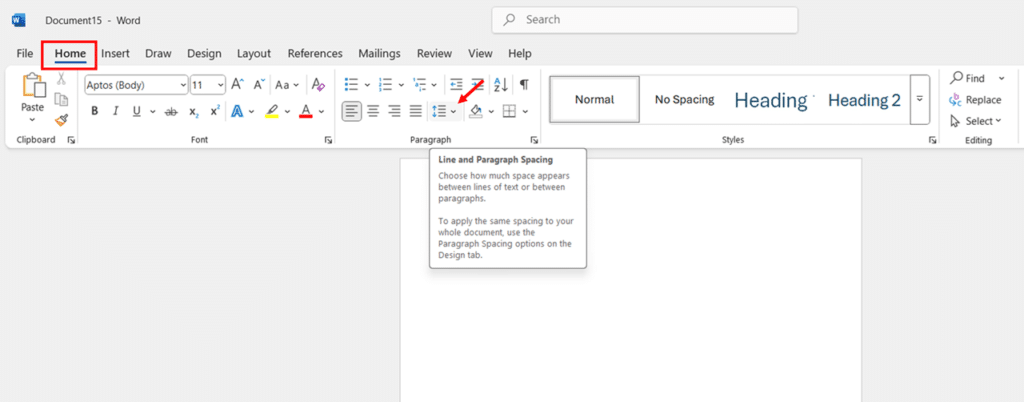Click the Shading paint bucket icon
The width and height of the screenshot is (1024, 402).
click(x=476, y=112)
